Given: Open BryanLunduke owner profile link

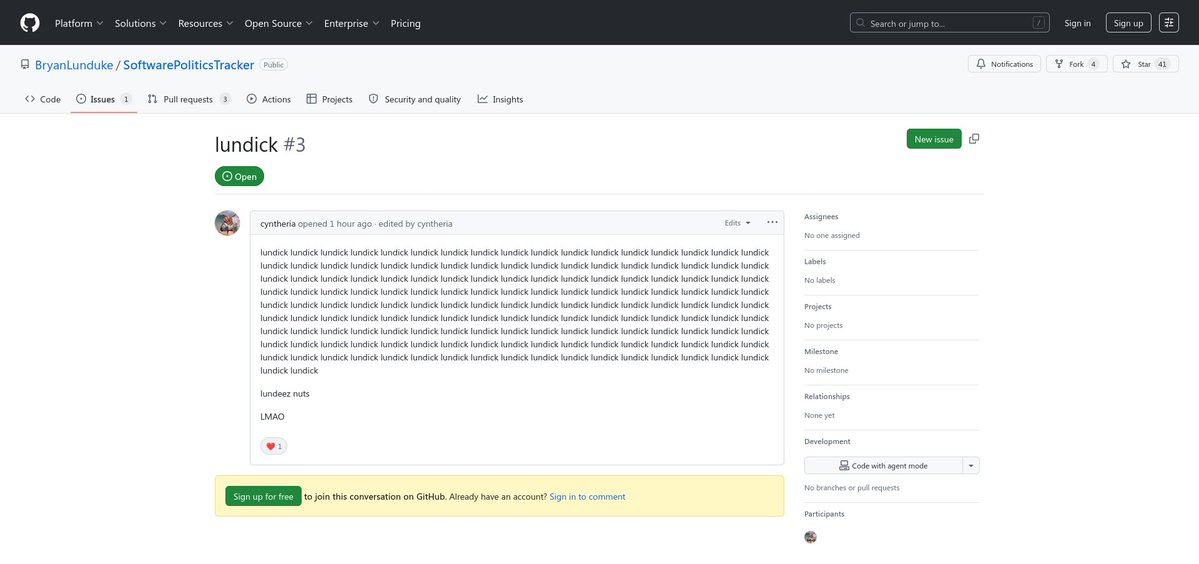Looking at the screenshot, I should (x=74, y=65).
